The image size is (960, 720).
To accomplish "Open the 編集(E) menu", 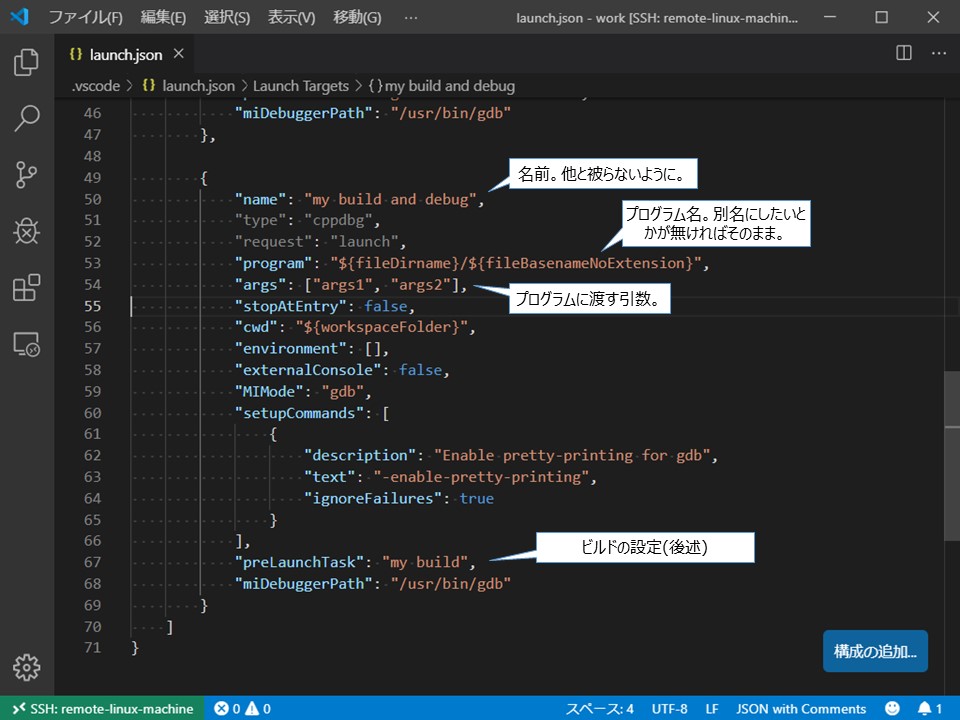I will coord(163,17).
